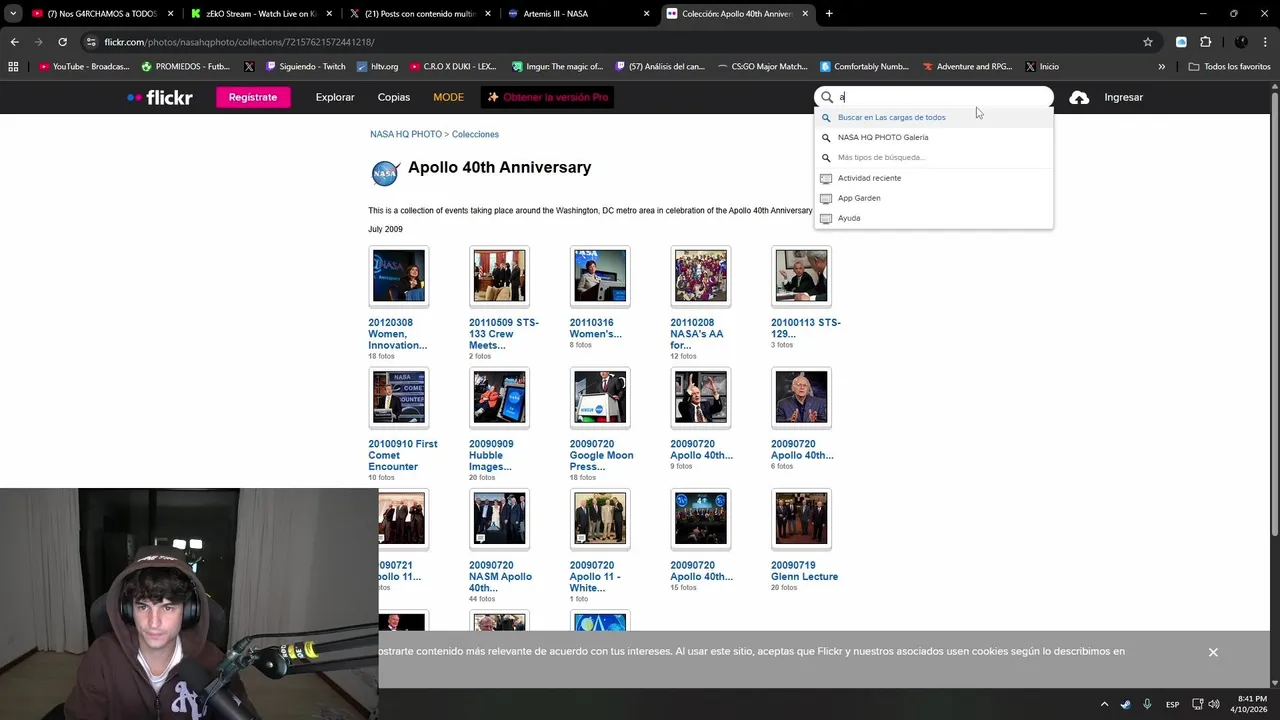
Task: Open 20110208 NASA's AA album thumbnail
Action: 700,276
